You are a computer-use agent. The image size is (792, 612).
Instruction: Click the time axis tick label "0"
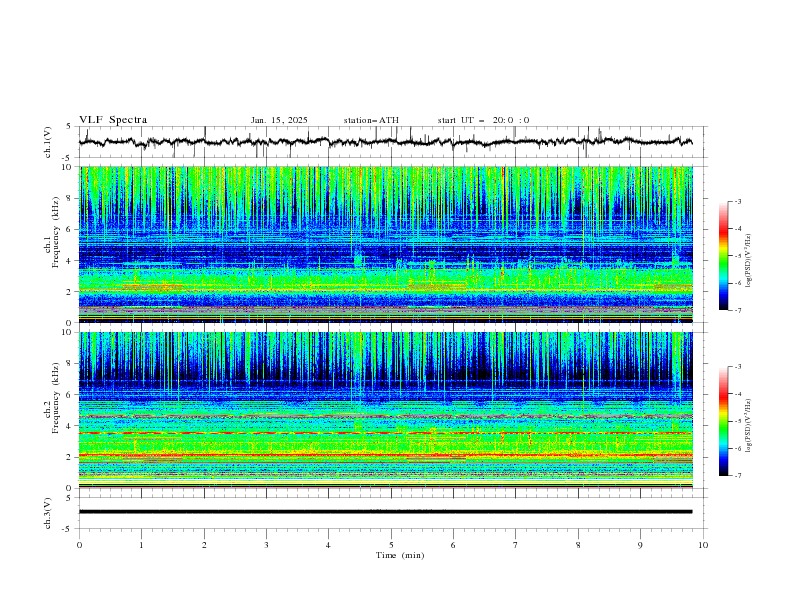[79, 545]
